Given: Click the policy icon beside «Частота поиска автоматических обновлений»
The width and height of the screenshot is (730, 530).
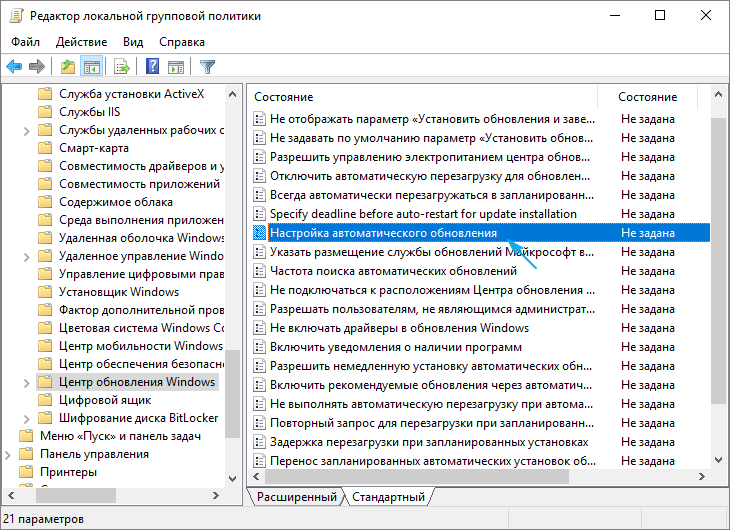Looking at the screenshot, I should [x=260, y=271].
